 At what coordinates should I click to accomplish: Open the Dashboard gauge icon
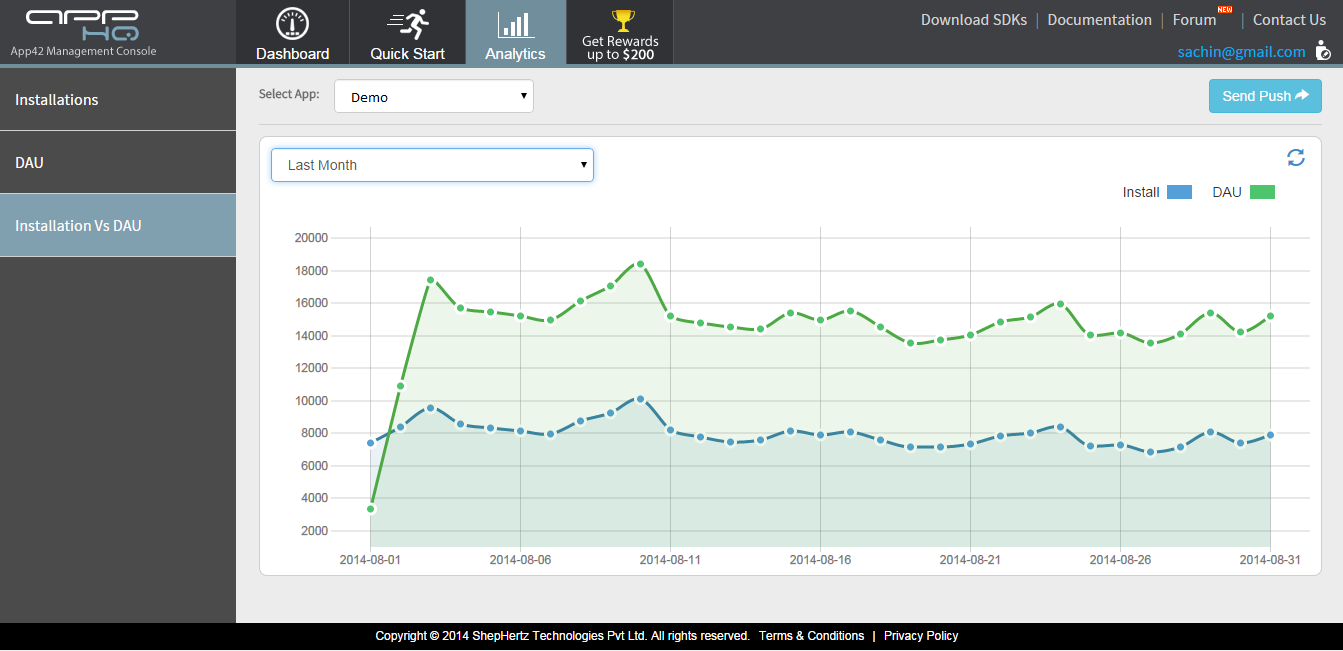pos(292,24)
